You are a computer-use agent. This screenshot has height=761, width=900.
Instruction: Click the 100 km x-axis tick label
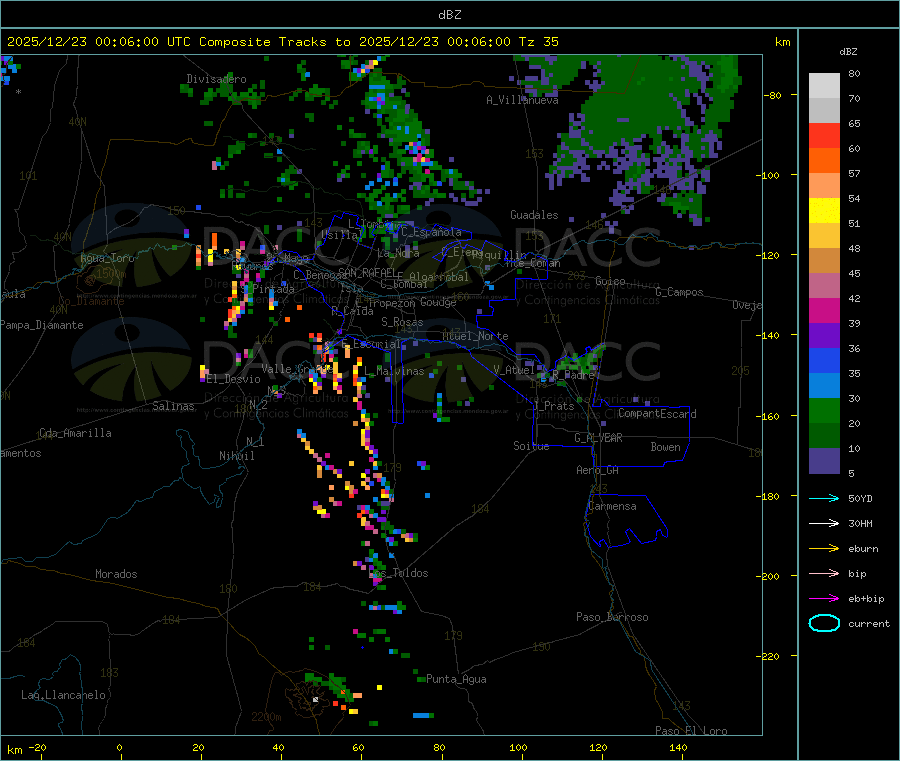[518, 747]
